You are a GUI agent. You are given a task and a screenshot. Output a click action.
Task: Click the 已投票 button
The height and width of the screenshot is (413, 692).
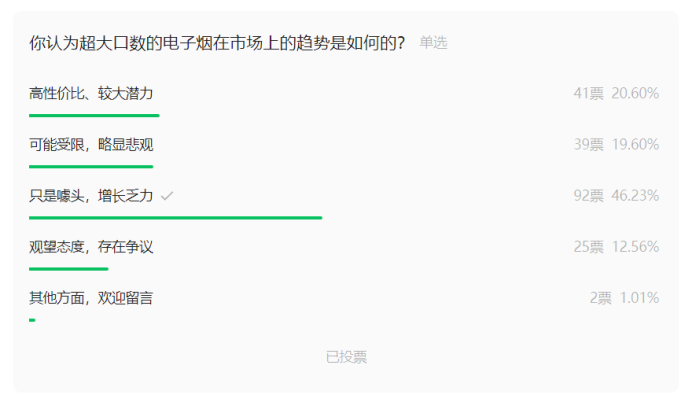point(346,357)
